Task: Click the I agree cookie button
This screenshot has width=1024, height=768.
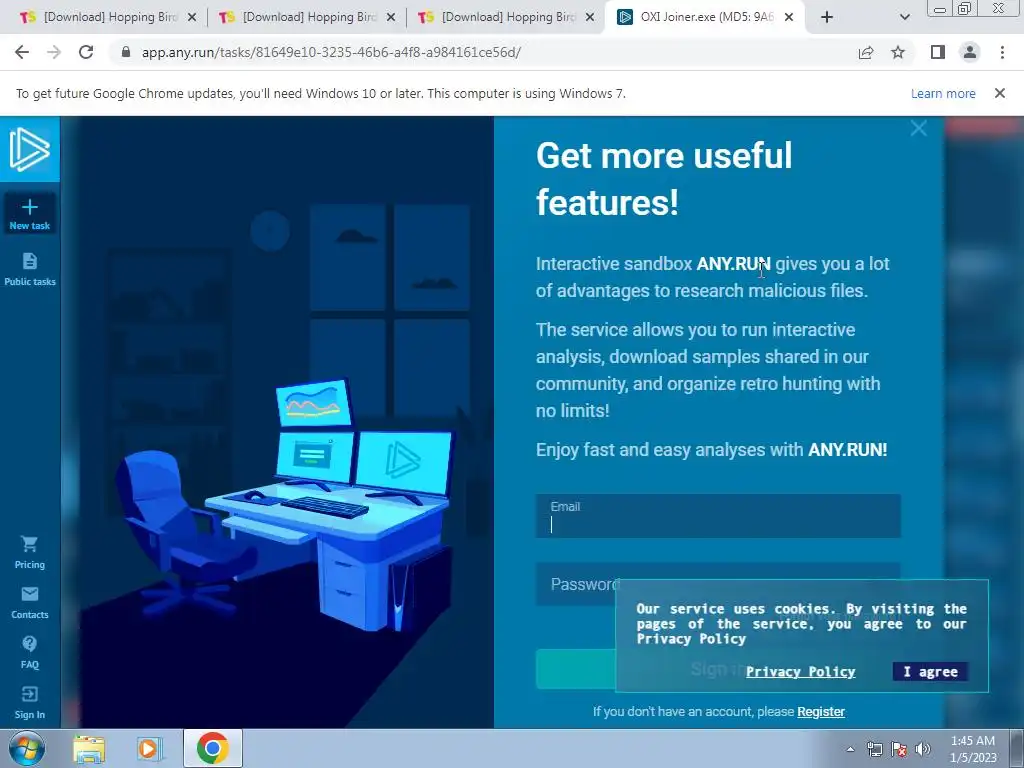Action: [x=930, y=671]
